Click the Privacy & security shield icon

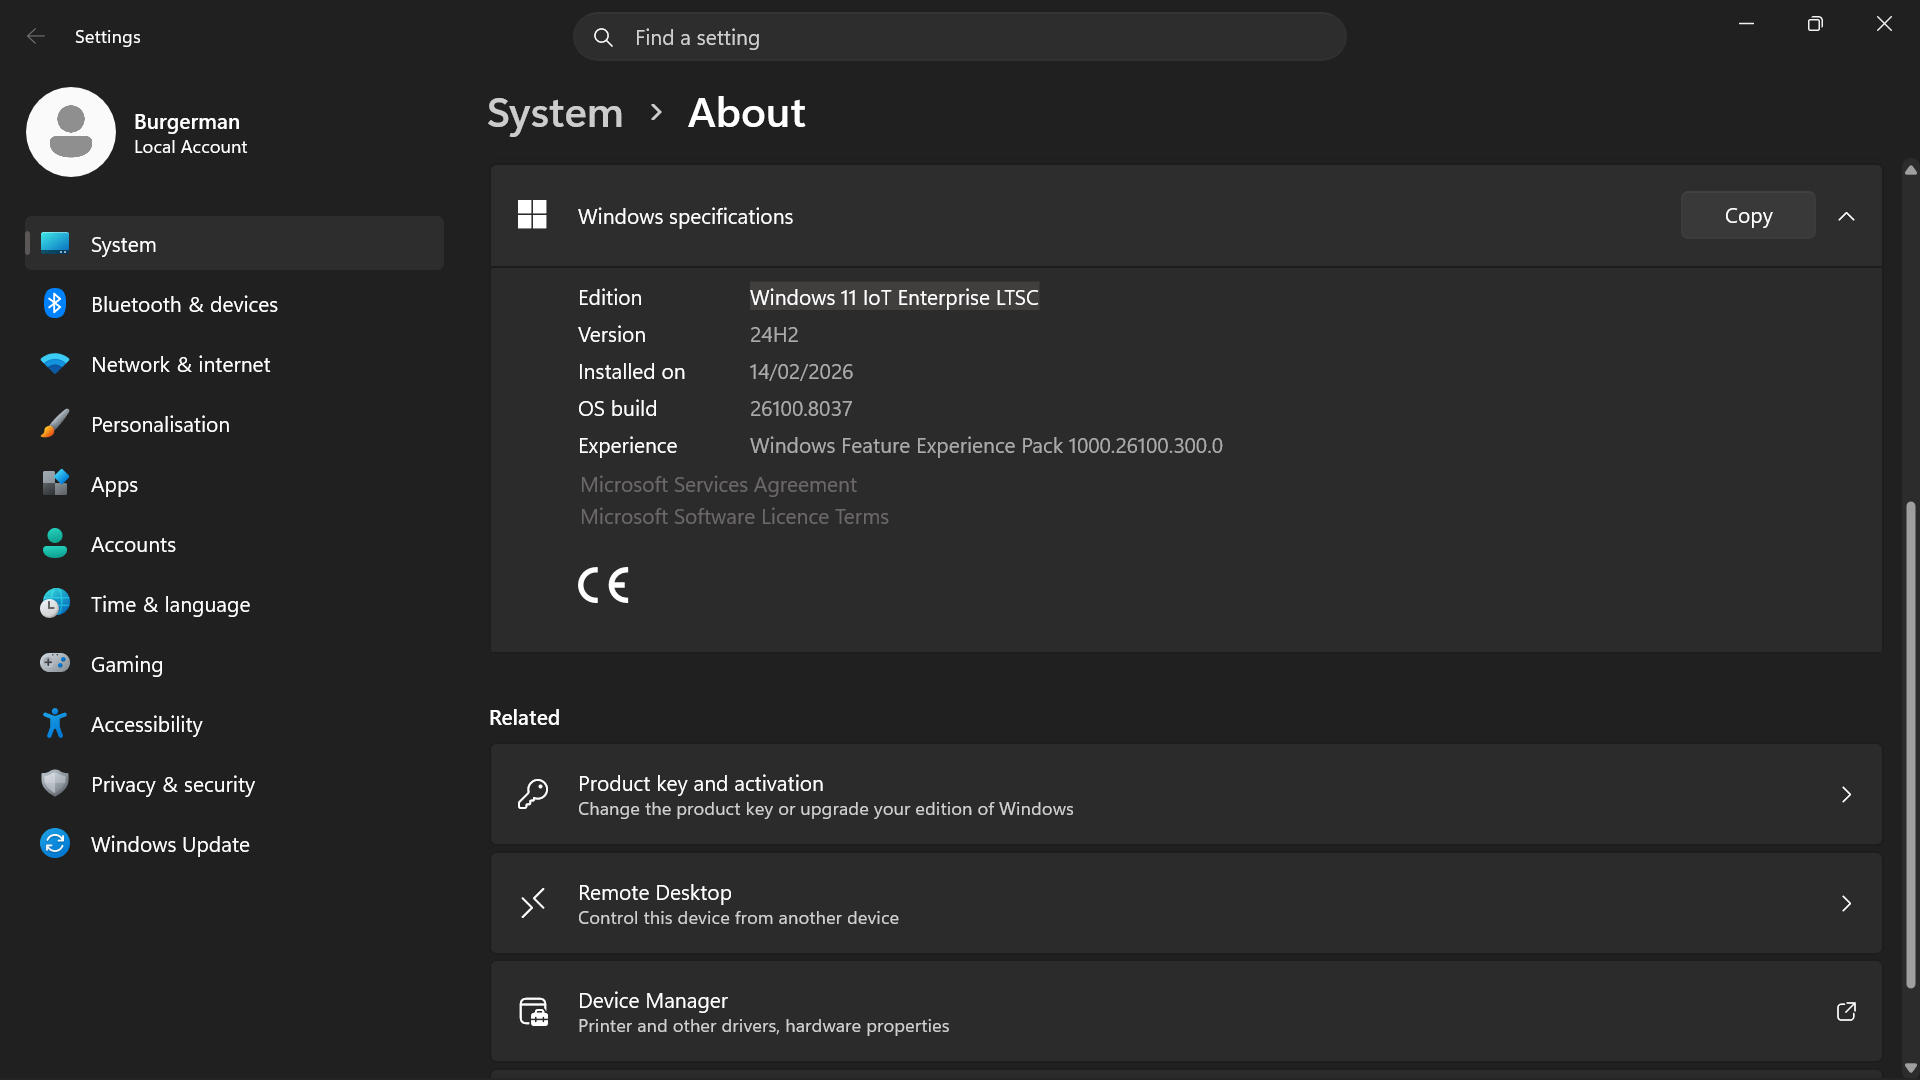point(55,783)
